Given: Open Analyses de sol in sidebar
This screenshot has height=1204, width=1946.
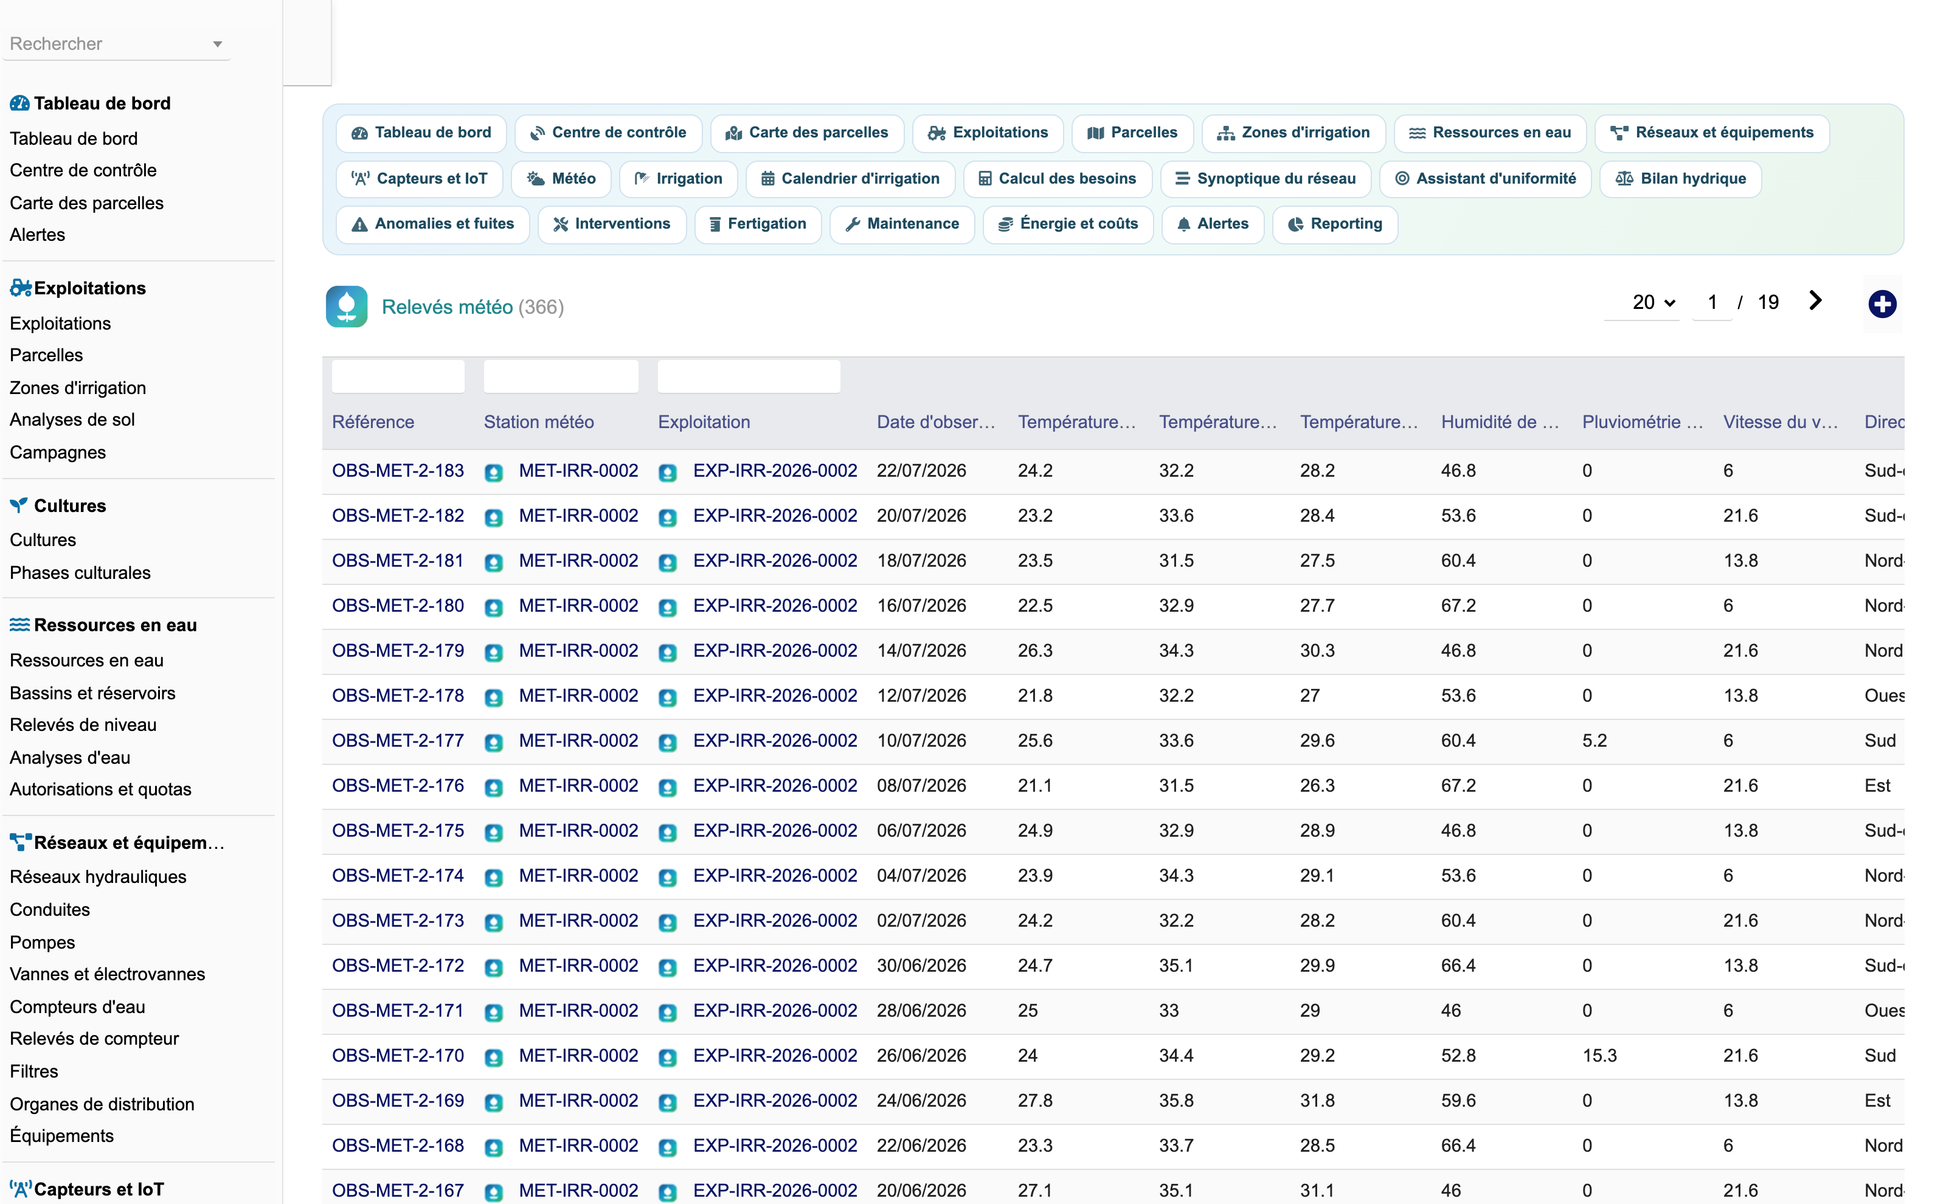Looking at the screenshot, I should click(x=72, y=420).
